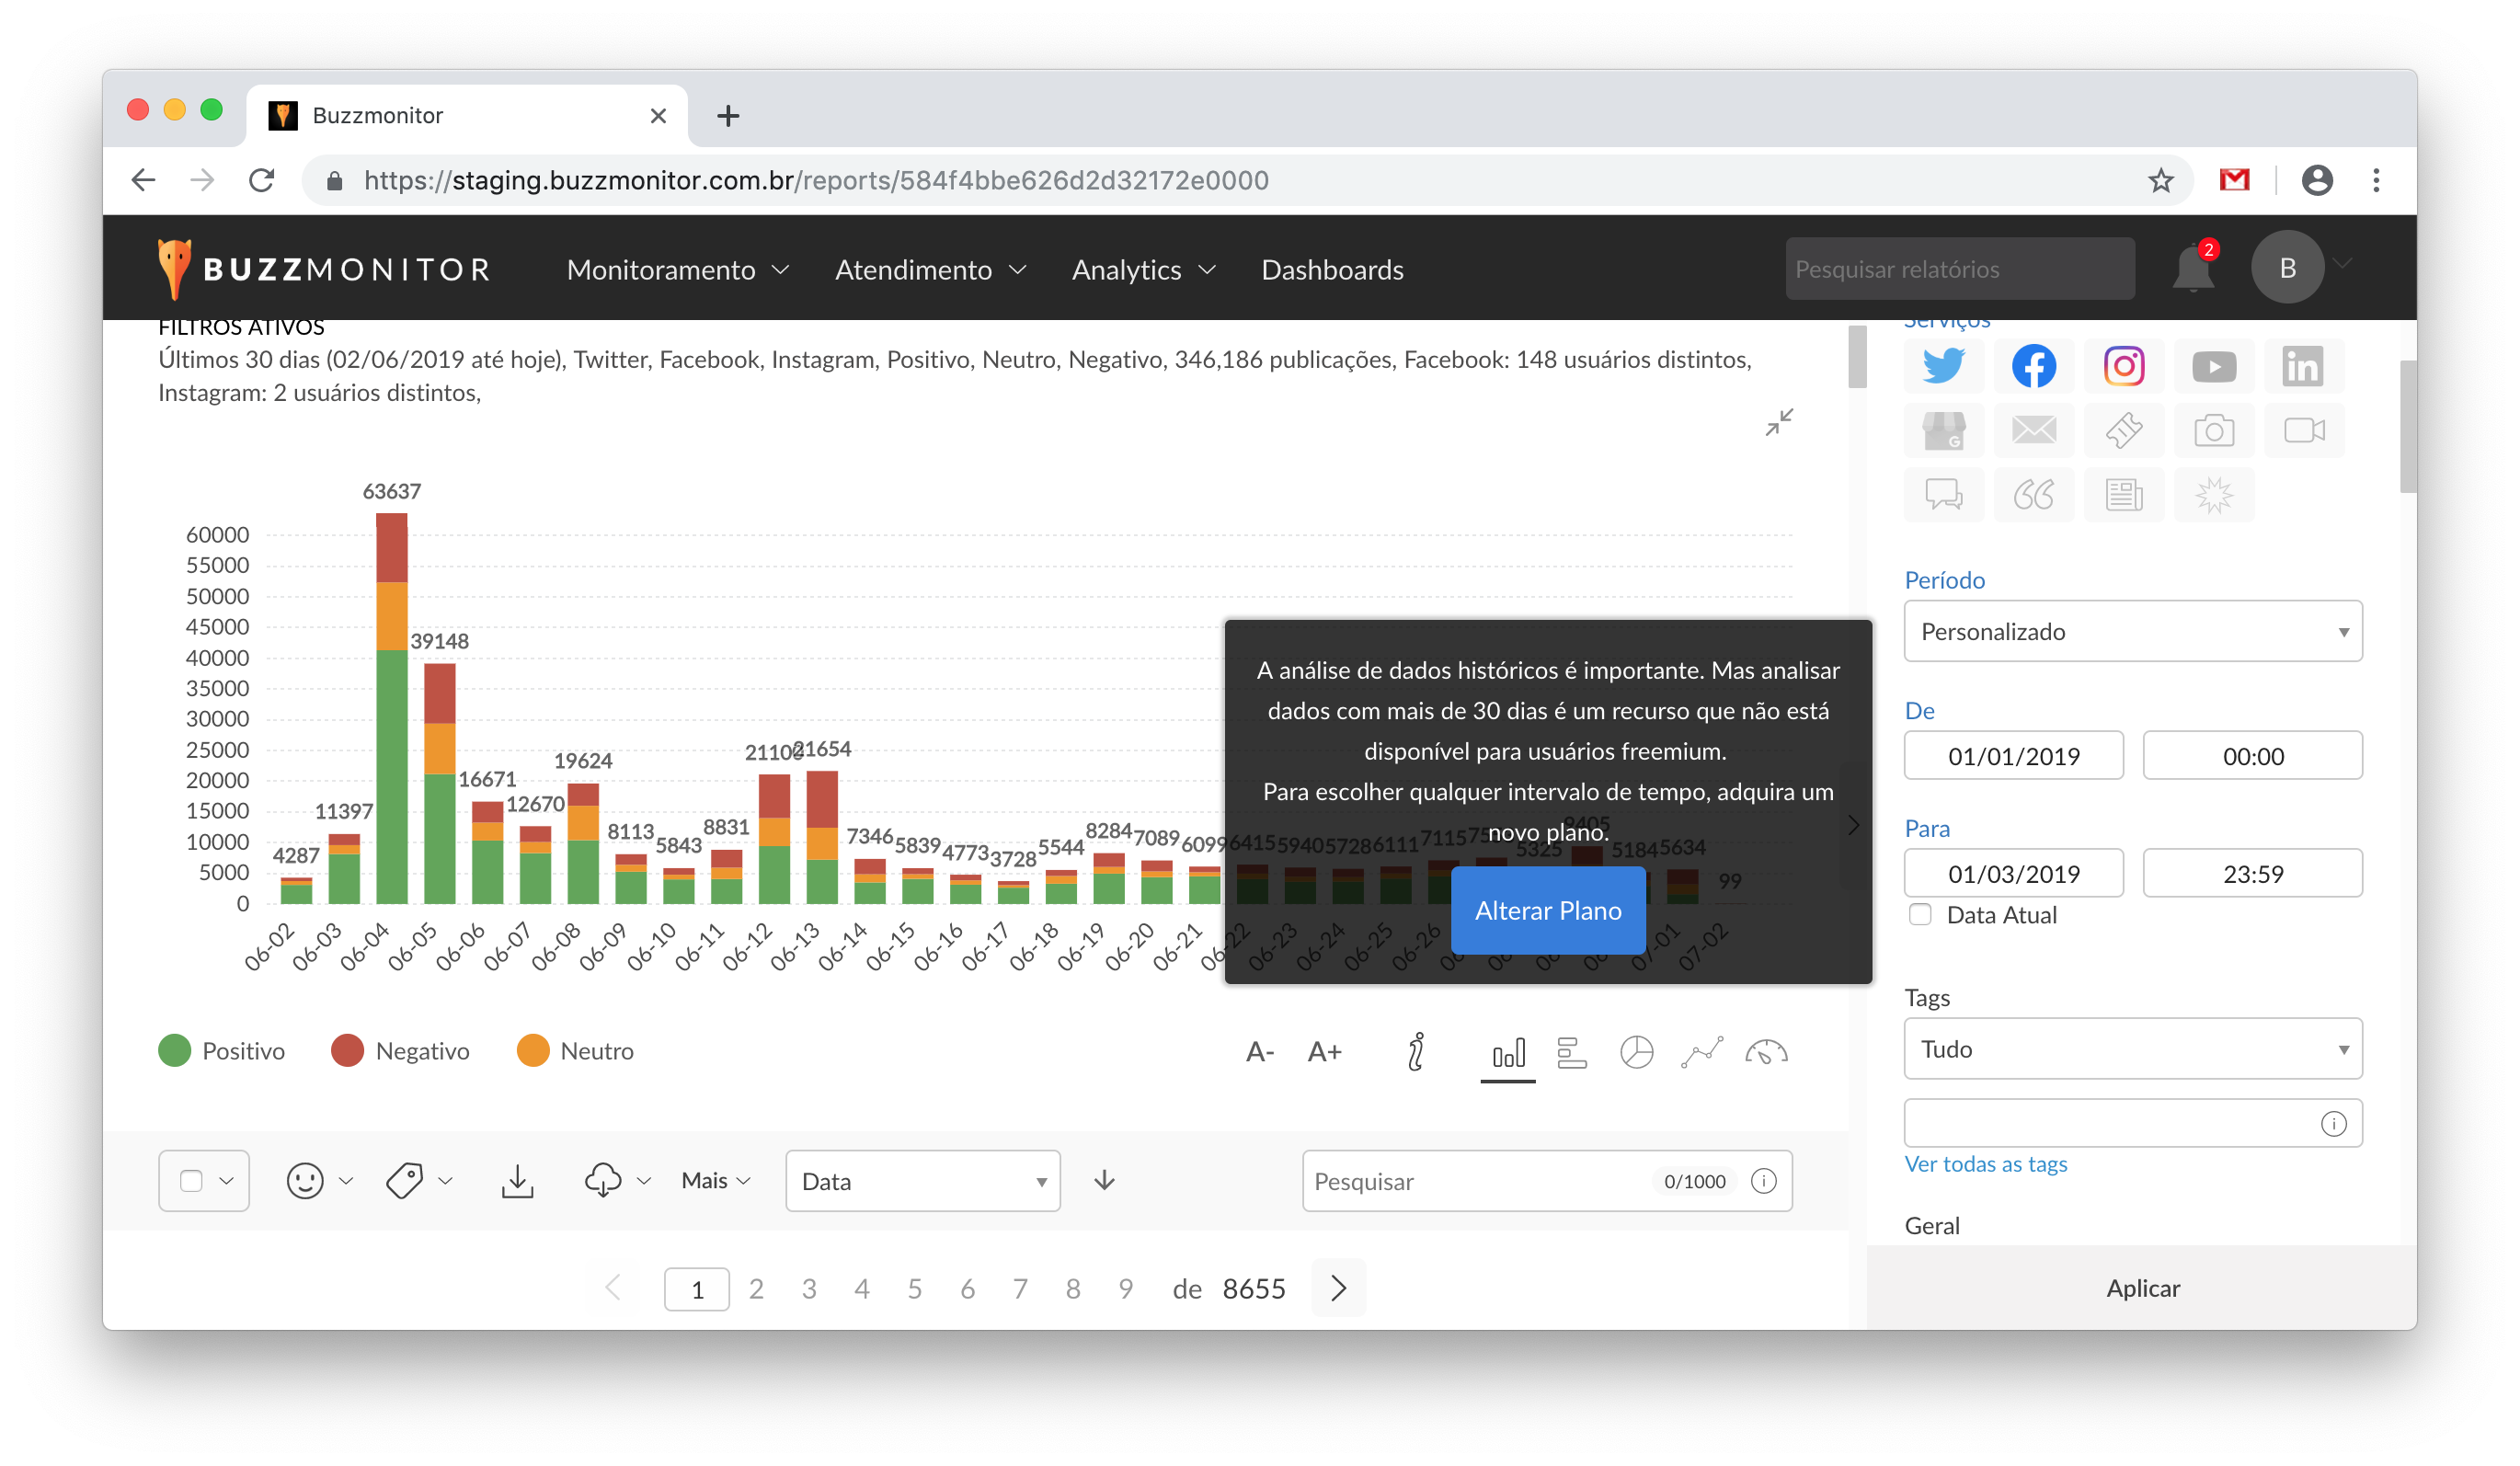Switch to line chart view

coord(1701,1052)
